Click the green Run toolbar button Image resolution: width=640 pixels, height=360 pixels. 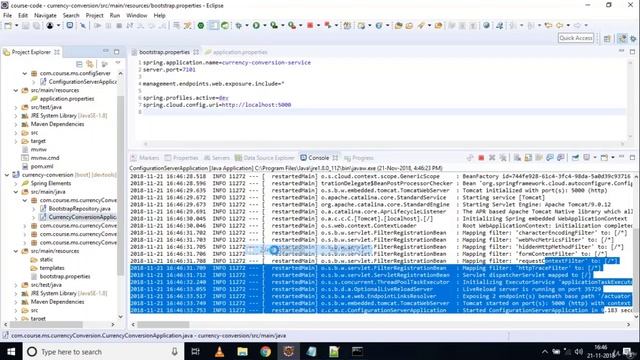pos(256,25)
